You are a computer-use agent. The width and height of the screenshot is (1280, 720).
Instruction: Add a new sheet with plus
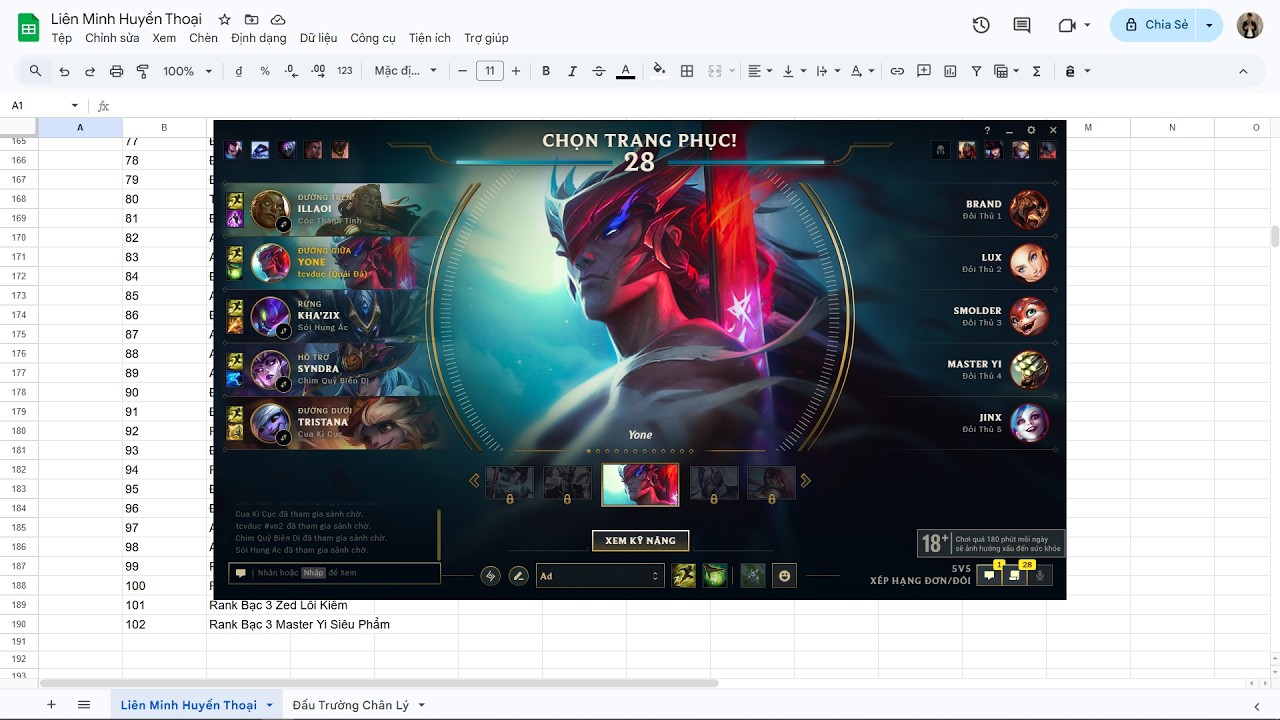pos(51,705)
